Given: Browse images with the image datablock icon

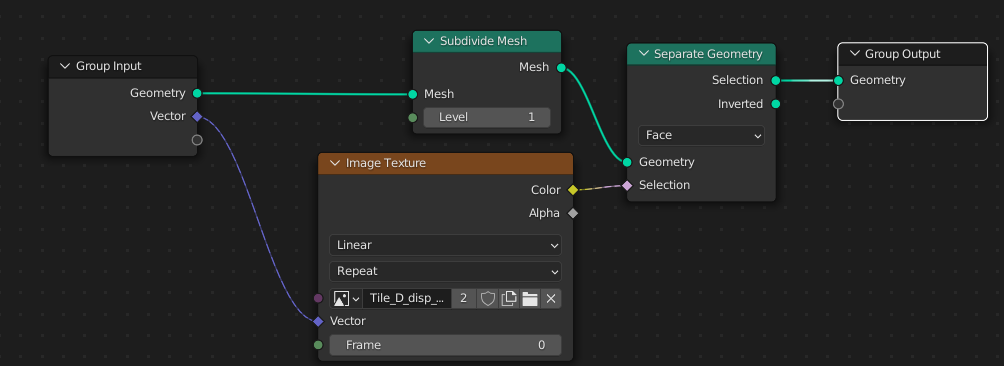Looking at the screenshot, I should tap(346, 298).
